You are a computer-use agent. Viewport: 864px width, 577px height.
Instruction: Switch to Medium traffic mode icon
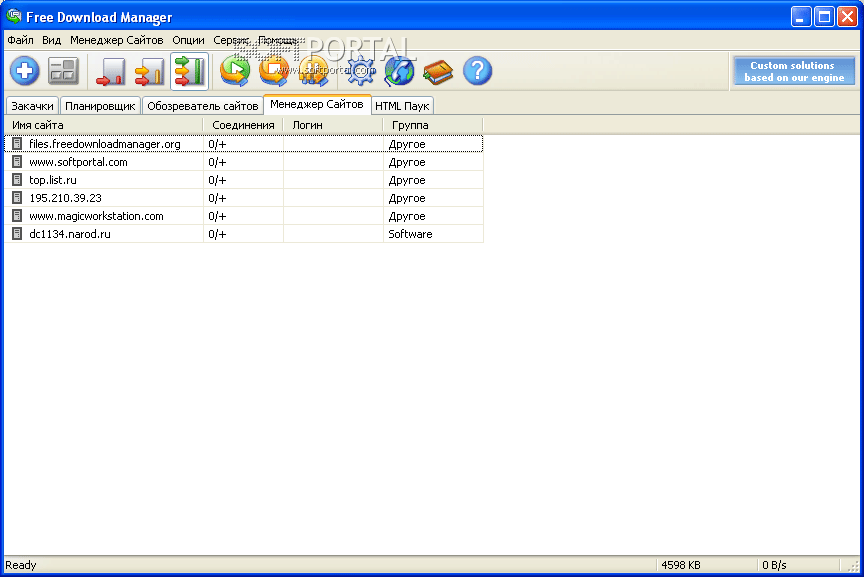click(149, 72)
